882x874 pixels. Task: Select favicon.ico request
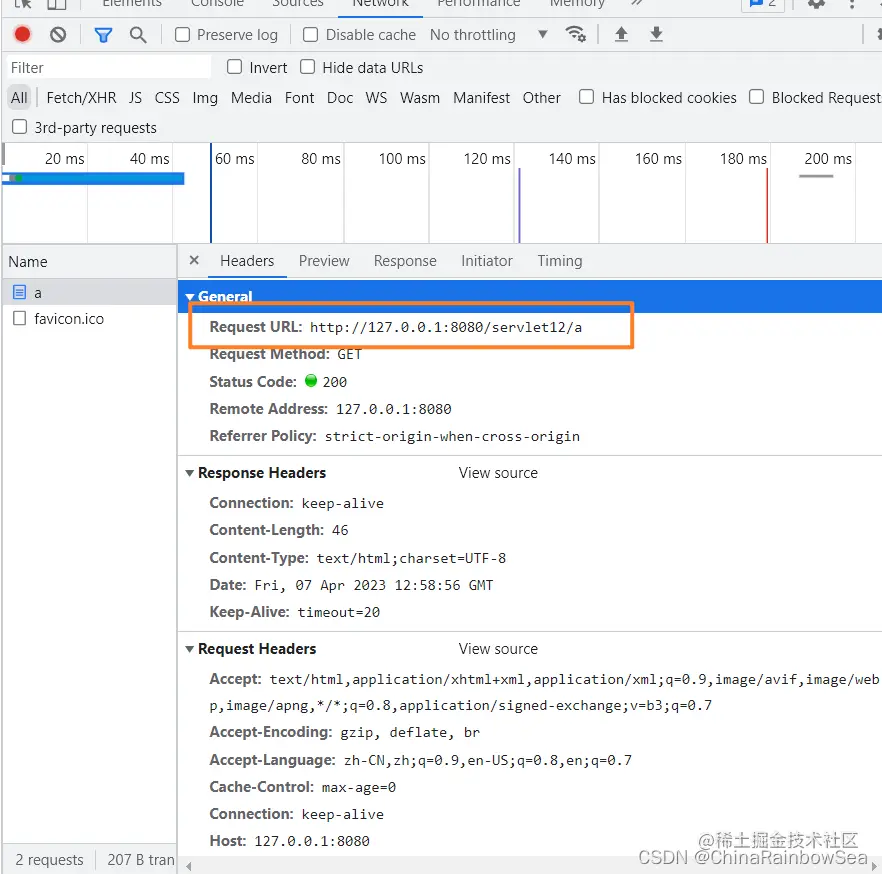[x=90, y=319]
